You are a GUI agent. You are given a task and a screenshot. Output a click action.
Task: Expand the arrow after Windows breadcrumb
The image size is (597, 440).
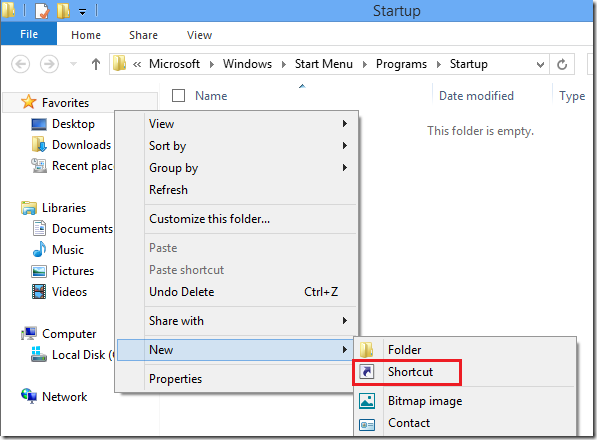284,64
